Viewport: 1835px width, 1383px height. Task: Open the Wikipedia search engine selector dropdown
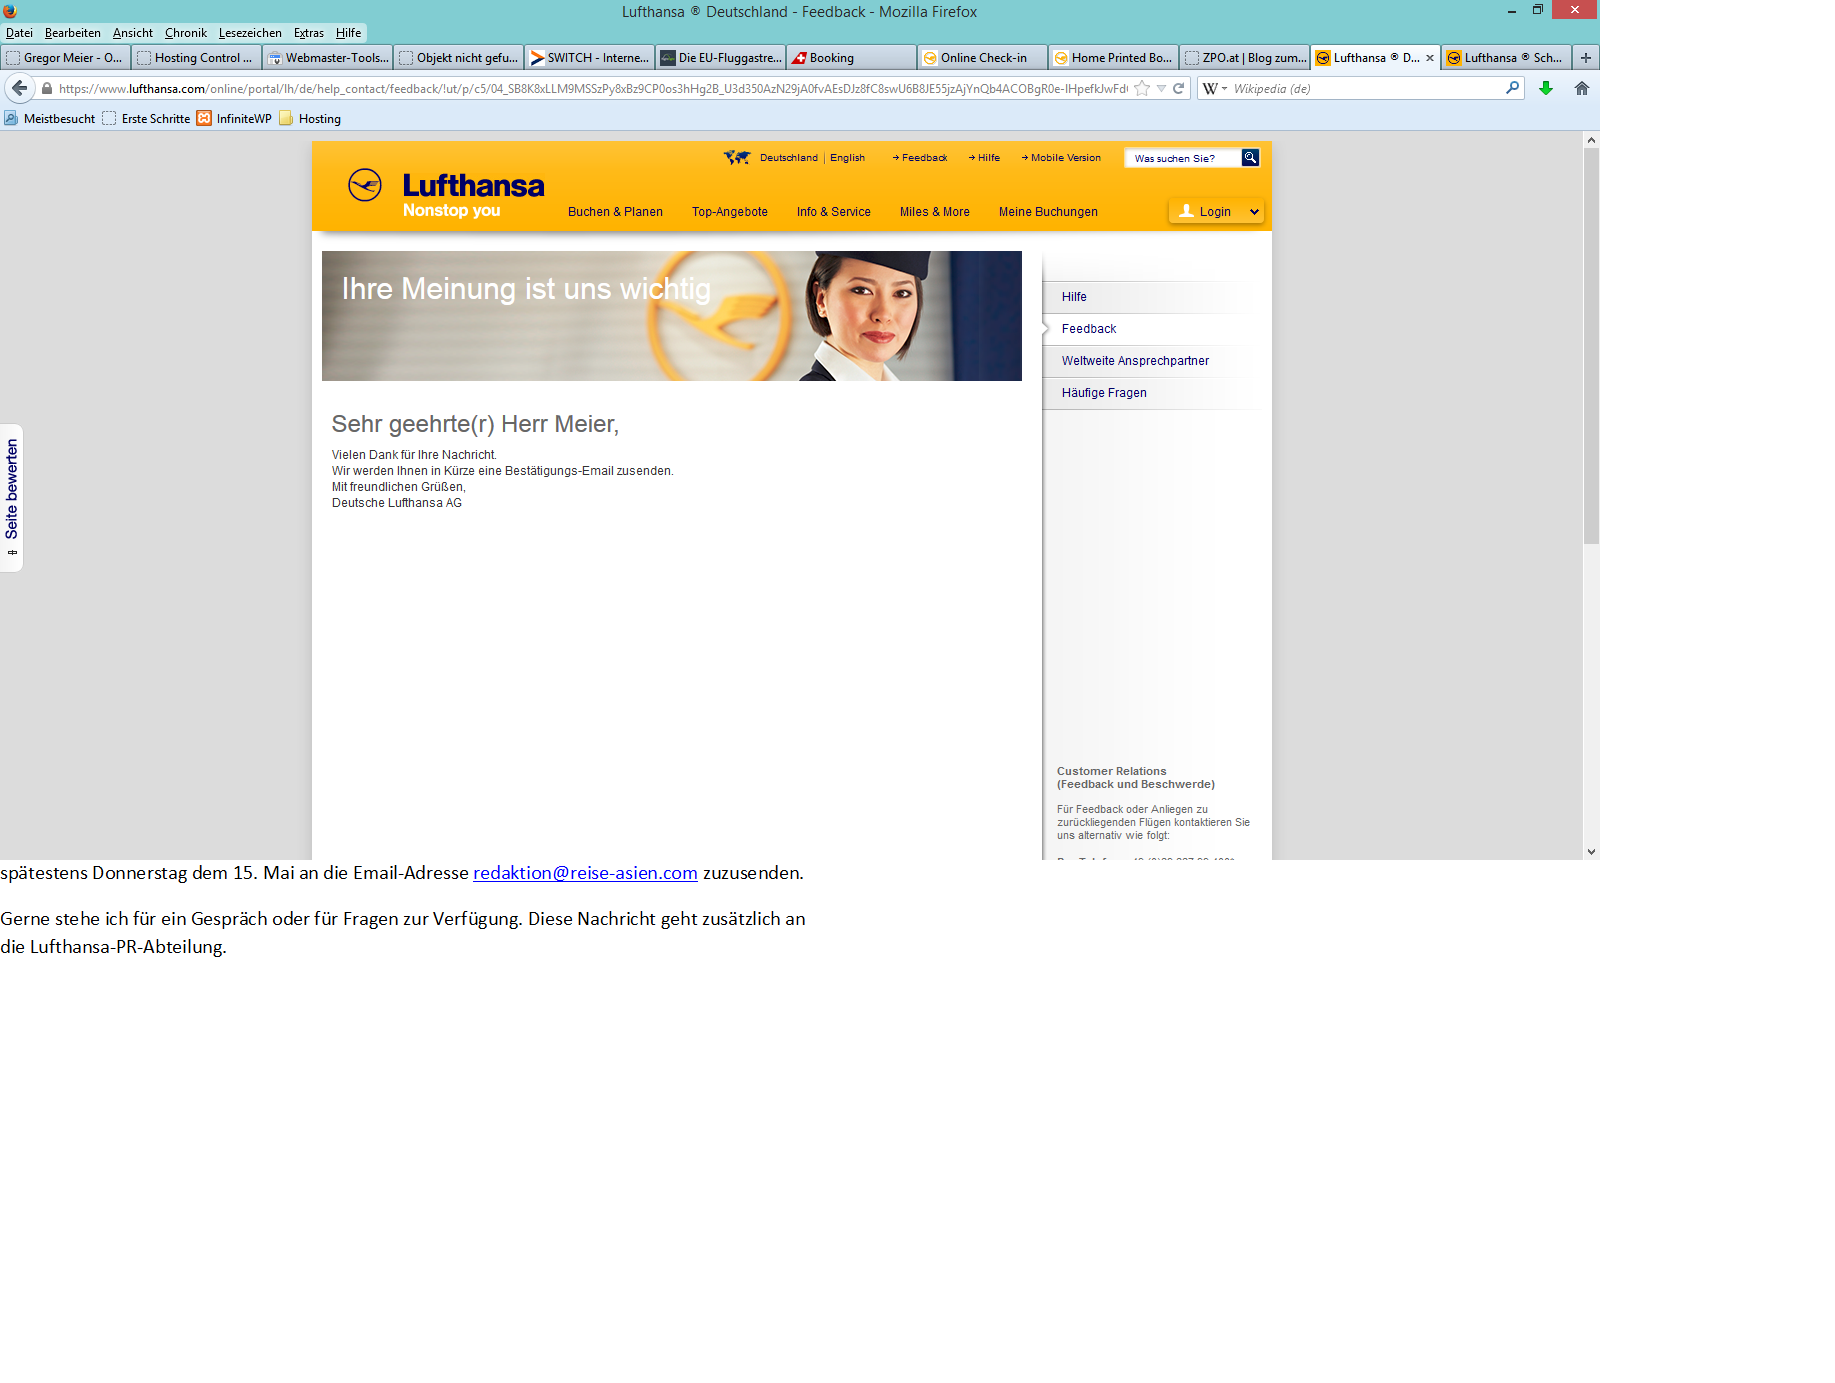pos(1214,88)
